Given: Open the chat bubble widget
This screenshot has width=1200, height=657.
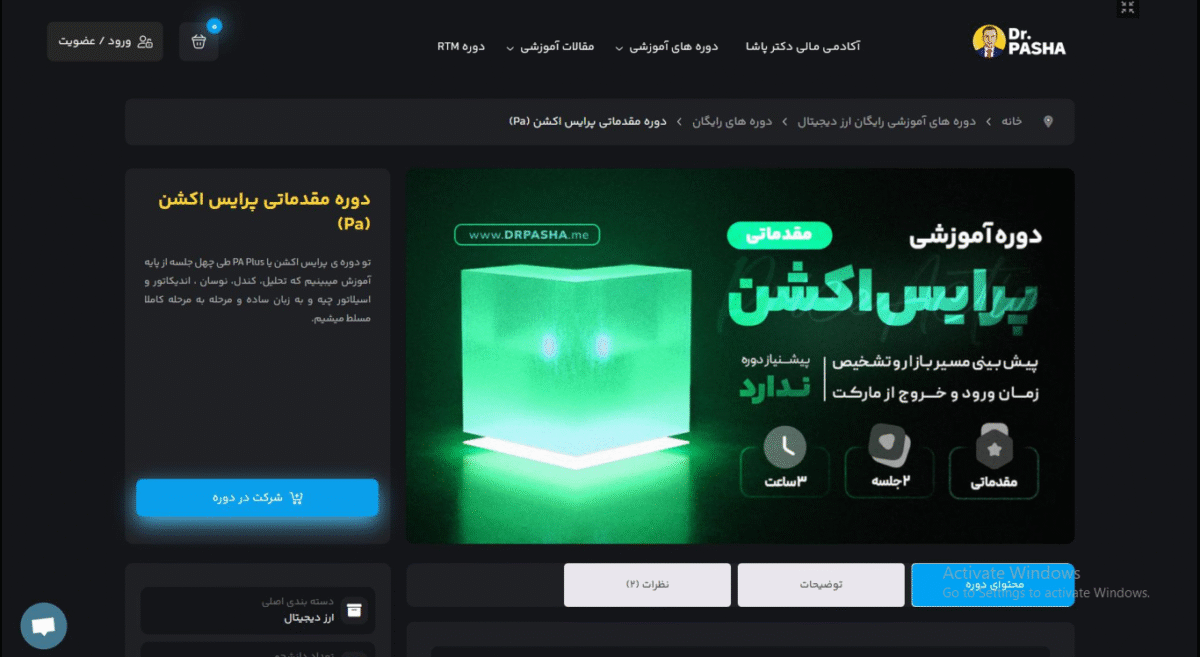Looking at the screenshot, I should (43, 626).
